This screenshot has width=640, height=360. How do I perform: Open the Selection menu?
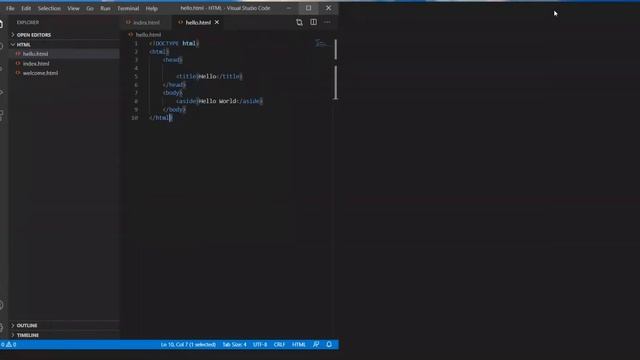(49, 8)
